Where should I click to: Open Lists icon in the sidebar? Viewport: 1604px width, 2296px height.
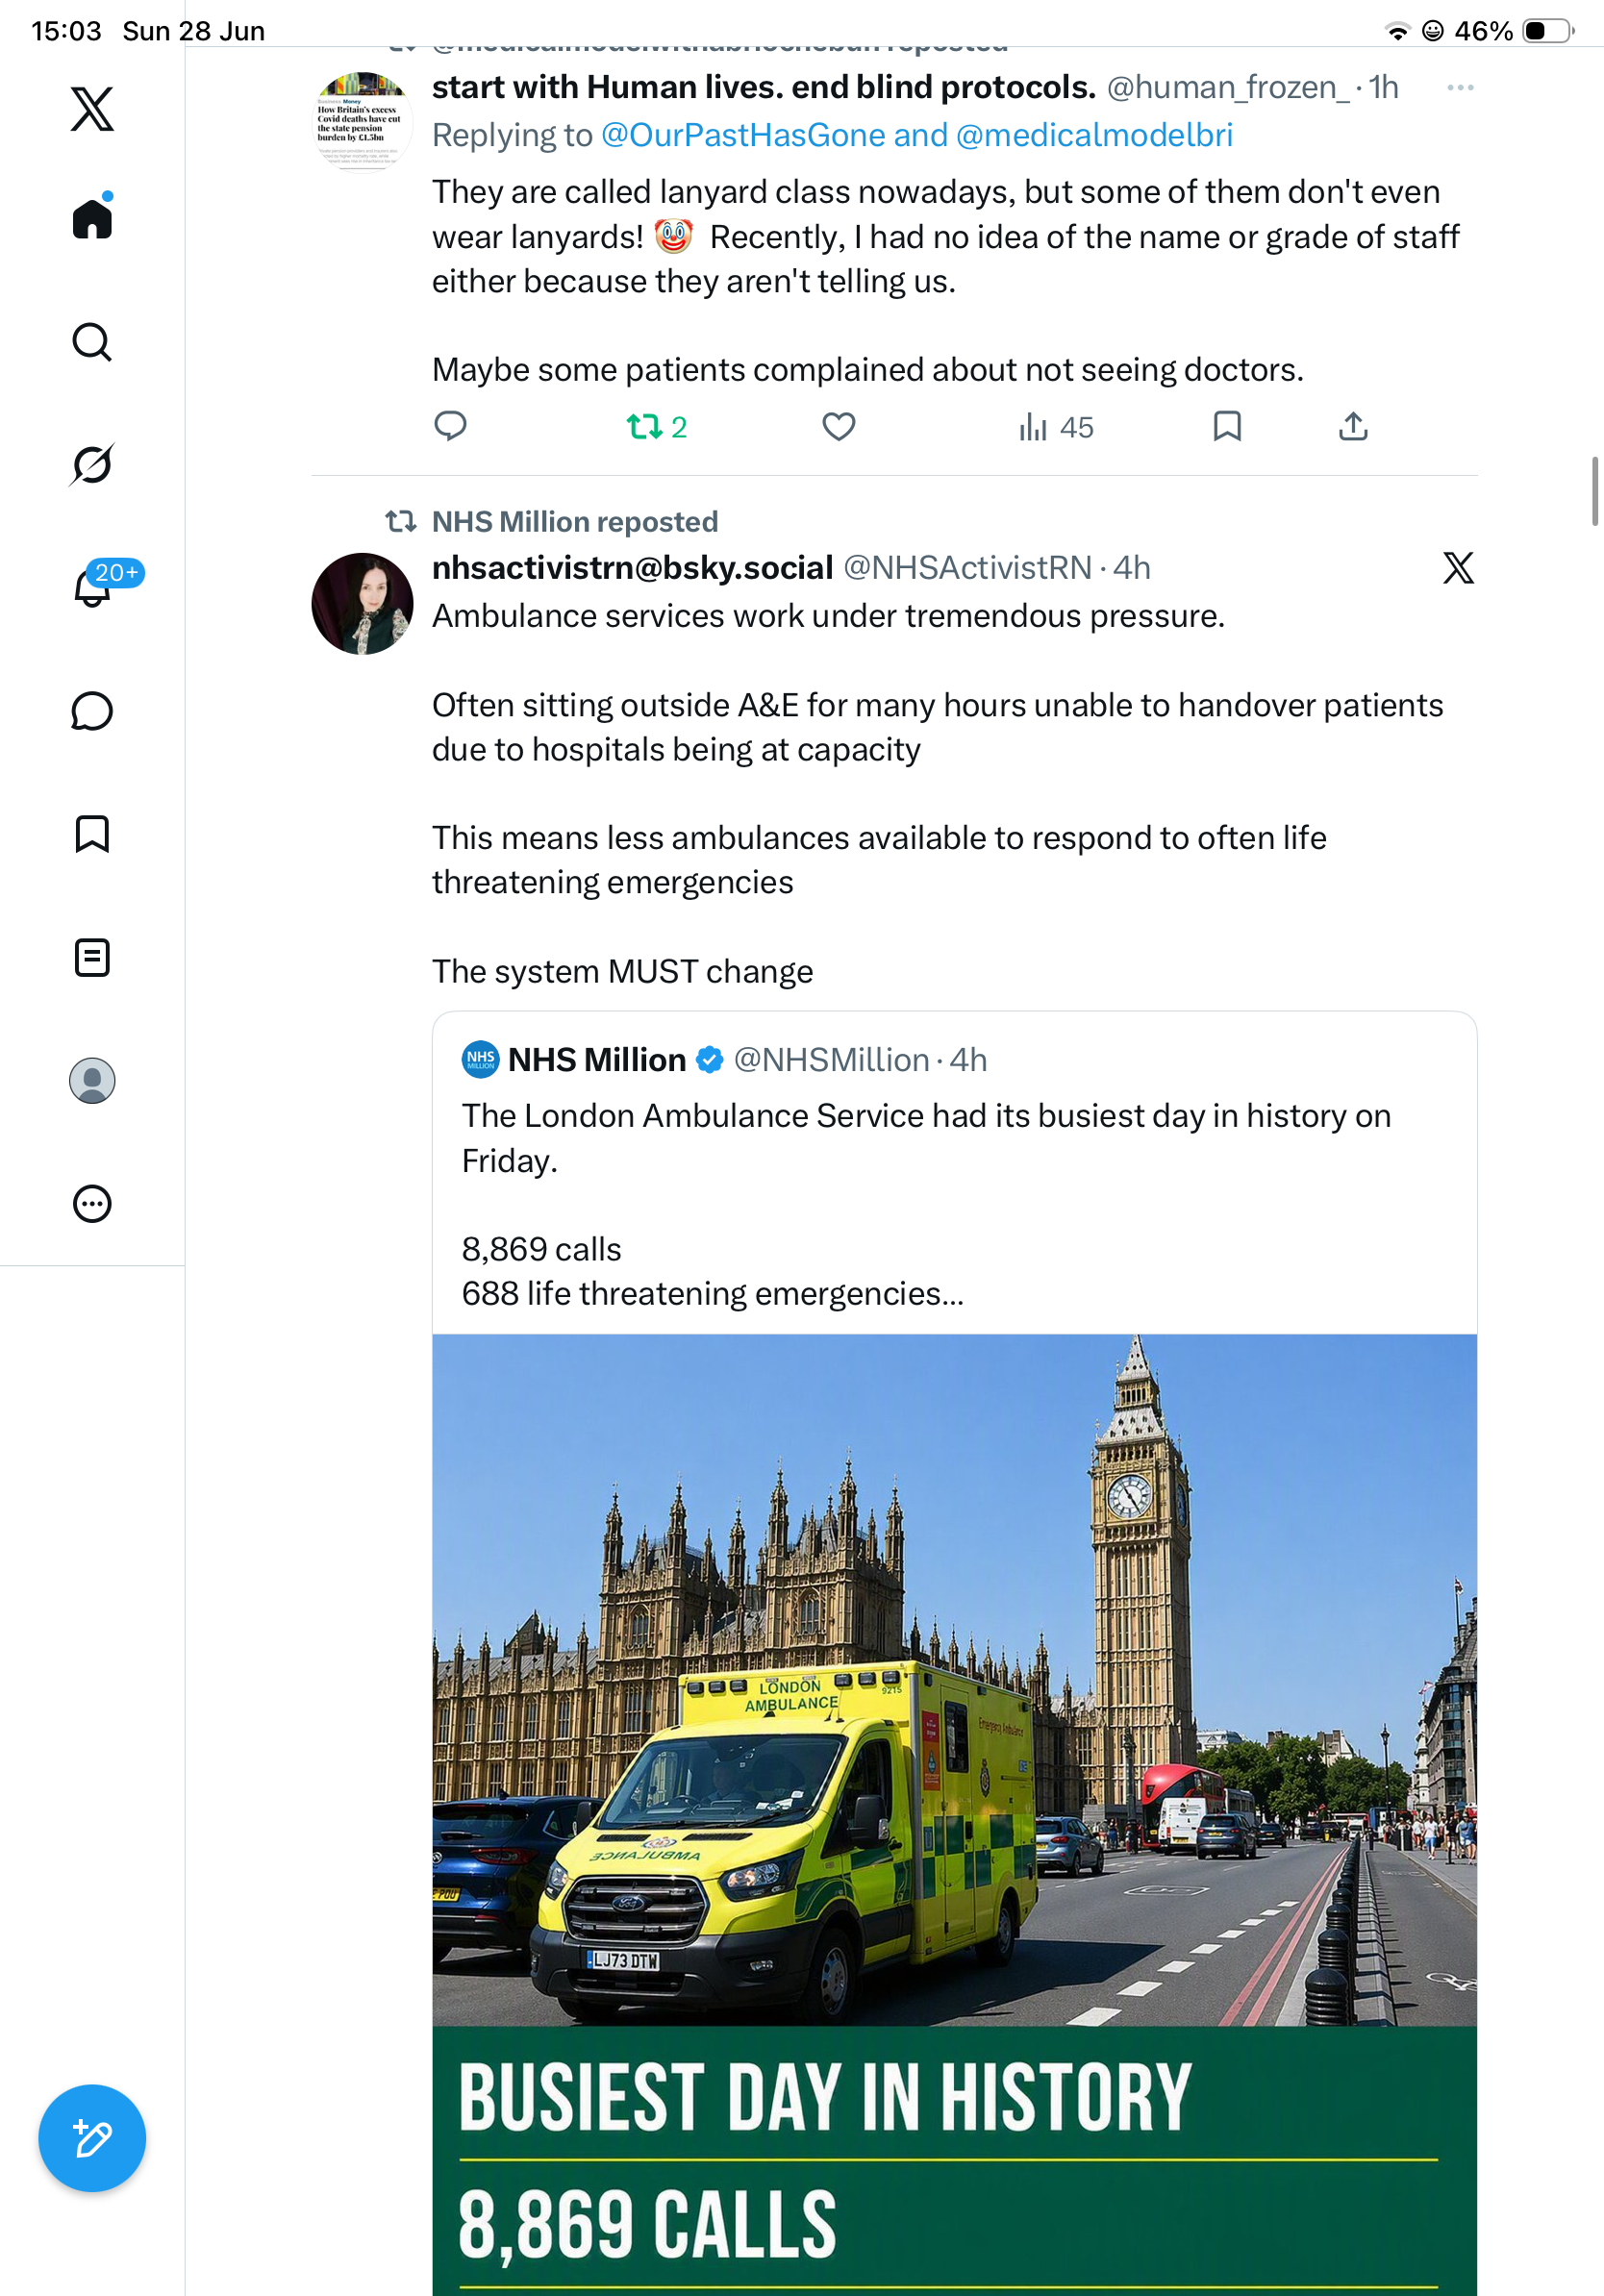[x=92, y=958]
